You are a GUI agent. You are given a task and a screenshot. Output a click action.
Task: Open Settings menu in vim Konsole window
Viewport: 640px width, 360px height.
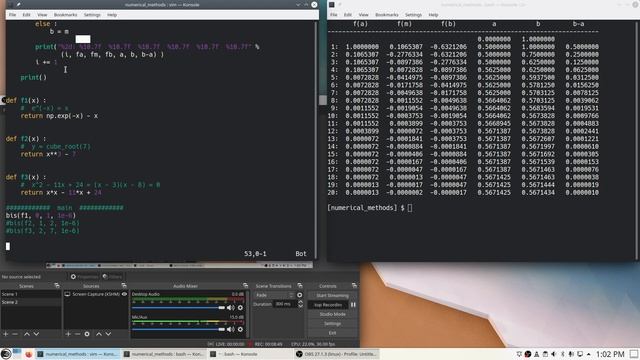92,15
